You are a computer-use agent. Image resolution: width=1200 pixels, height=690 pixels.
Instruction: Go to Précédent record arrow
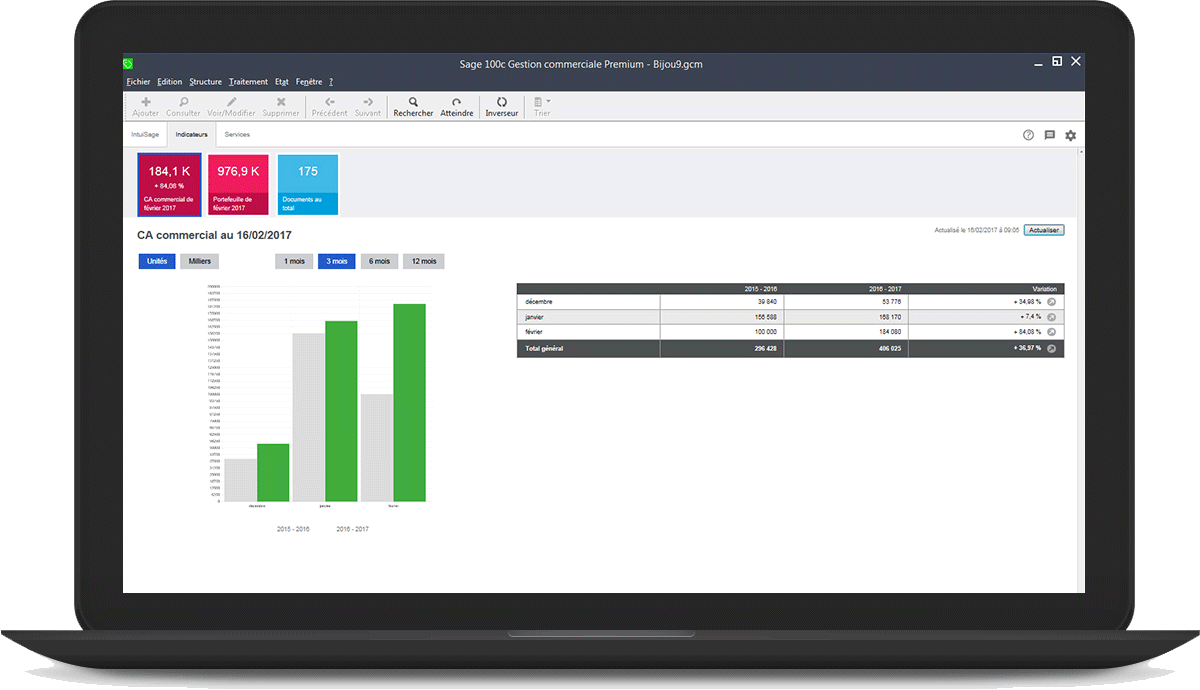click(x=329, y=102)
